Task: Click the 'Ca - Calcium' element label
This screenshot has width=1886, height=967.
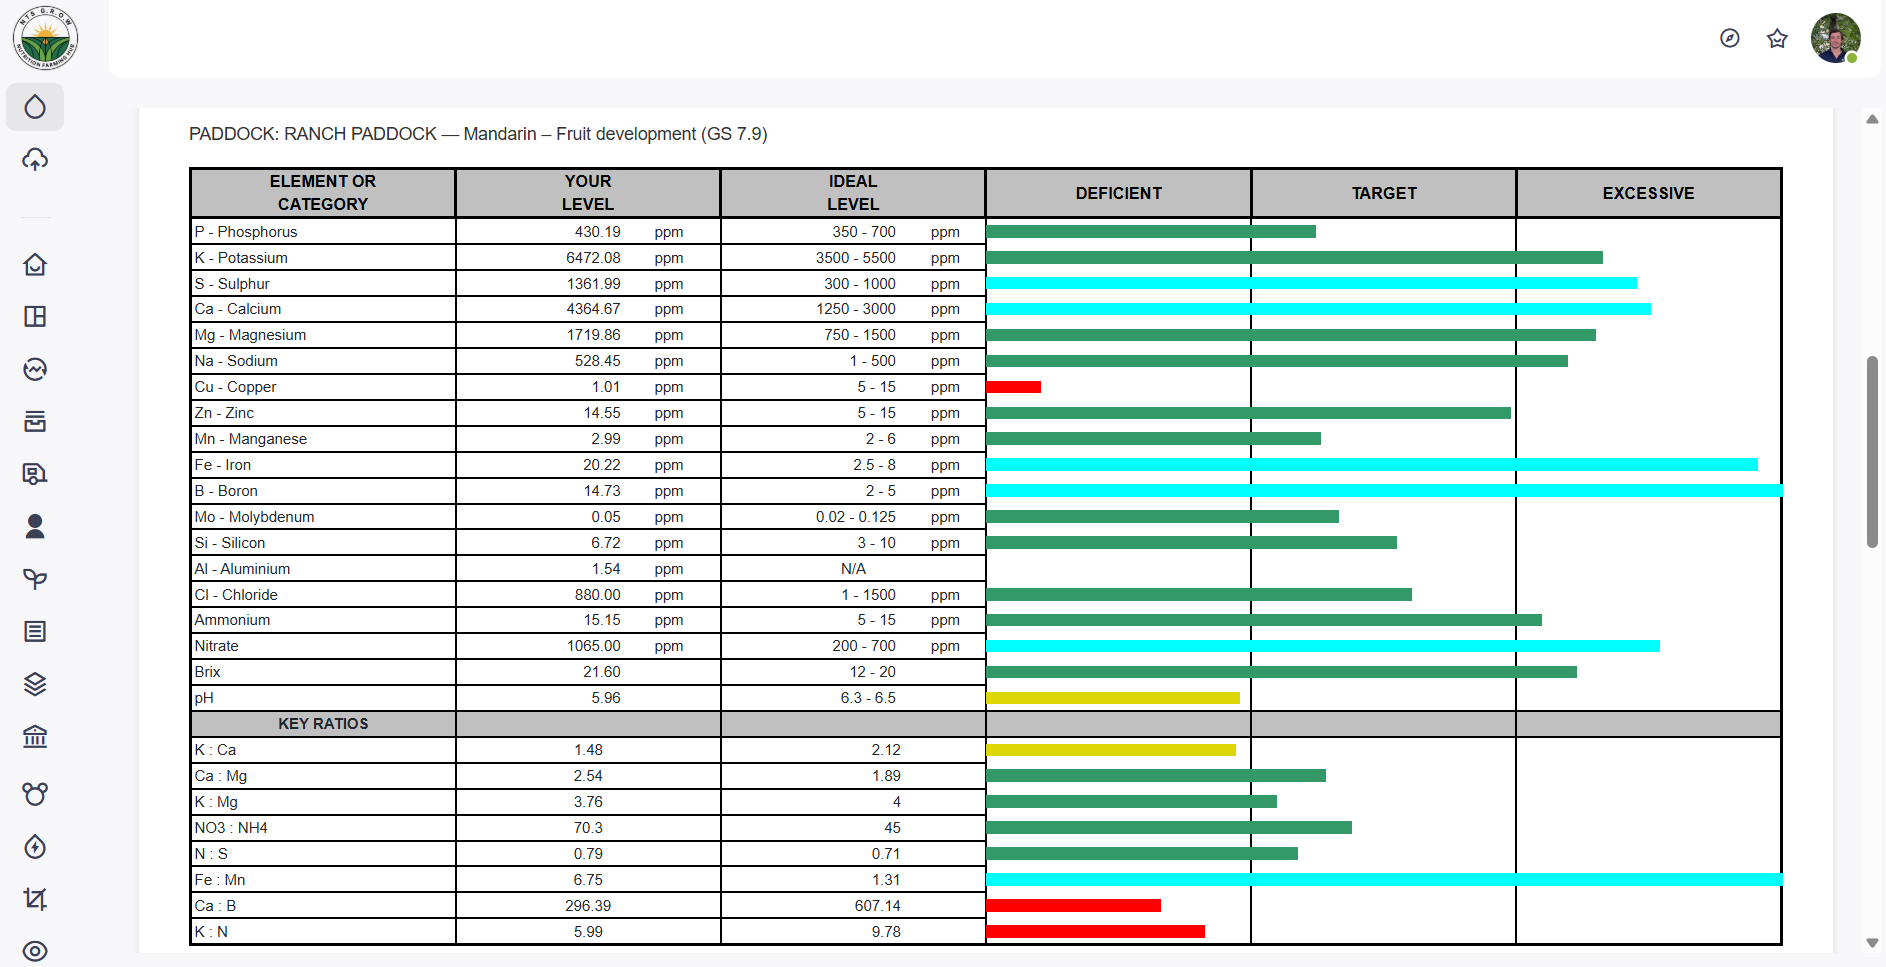Action: click(238, 309)
